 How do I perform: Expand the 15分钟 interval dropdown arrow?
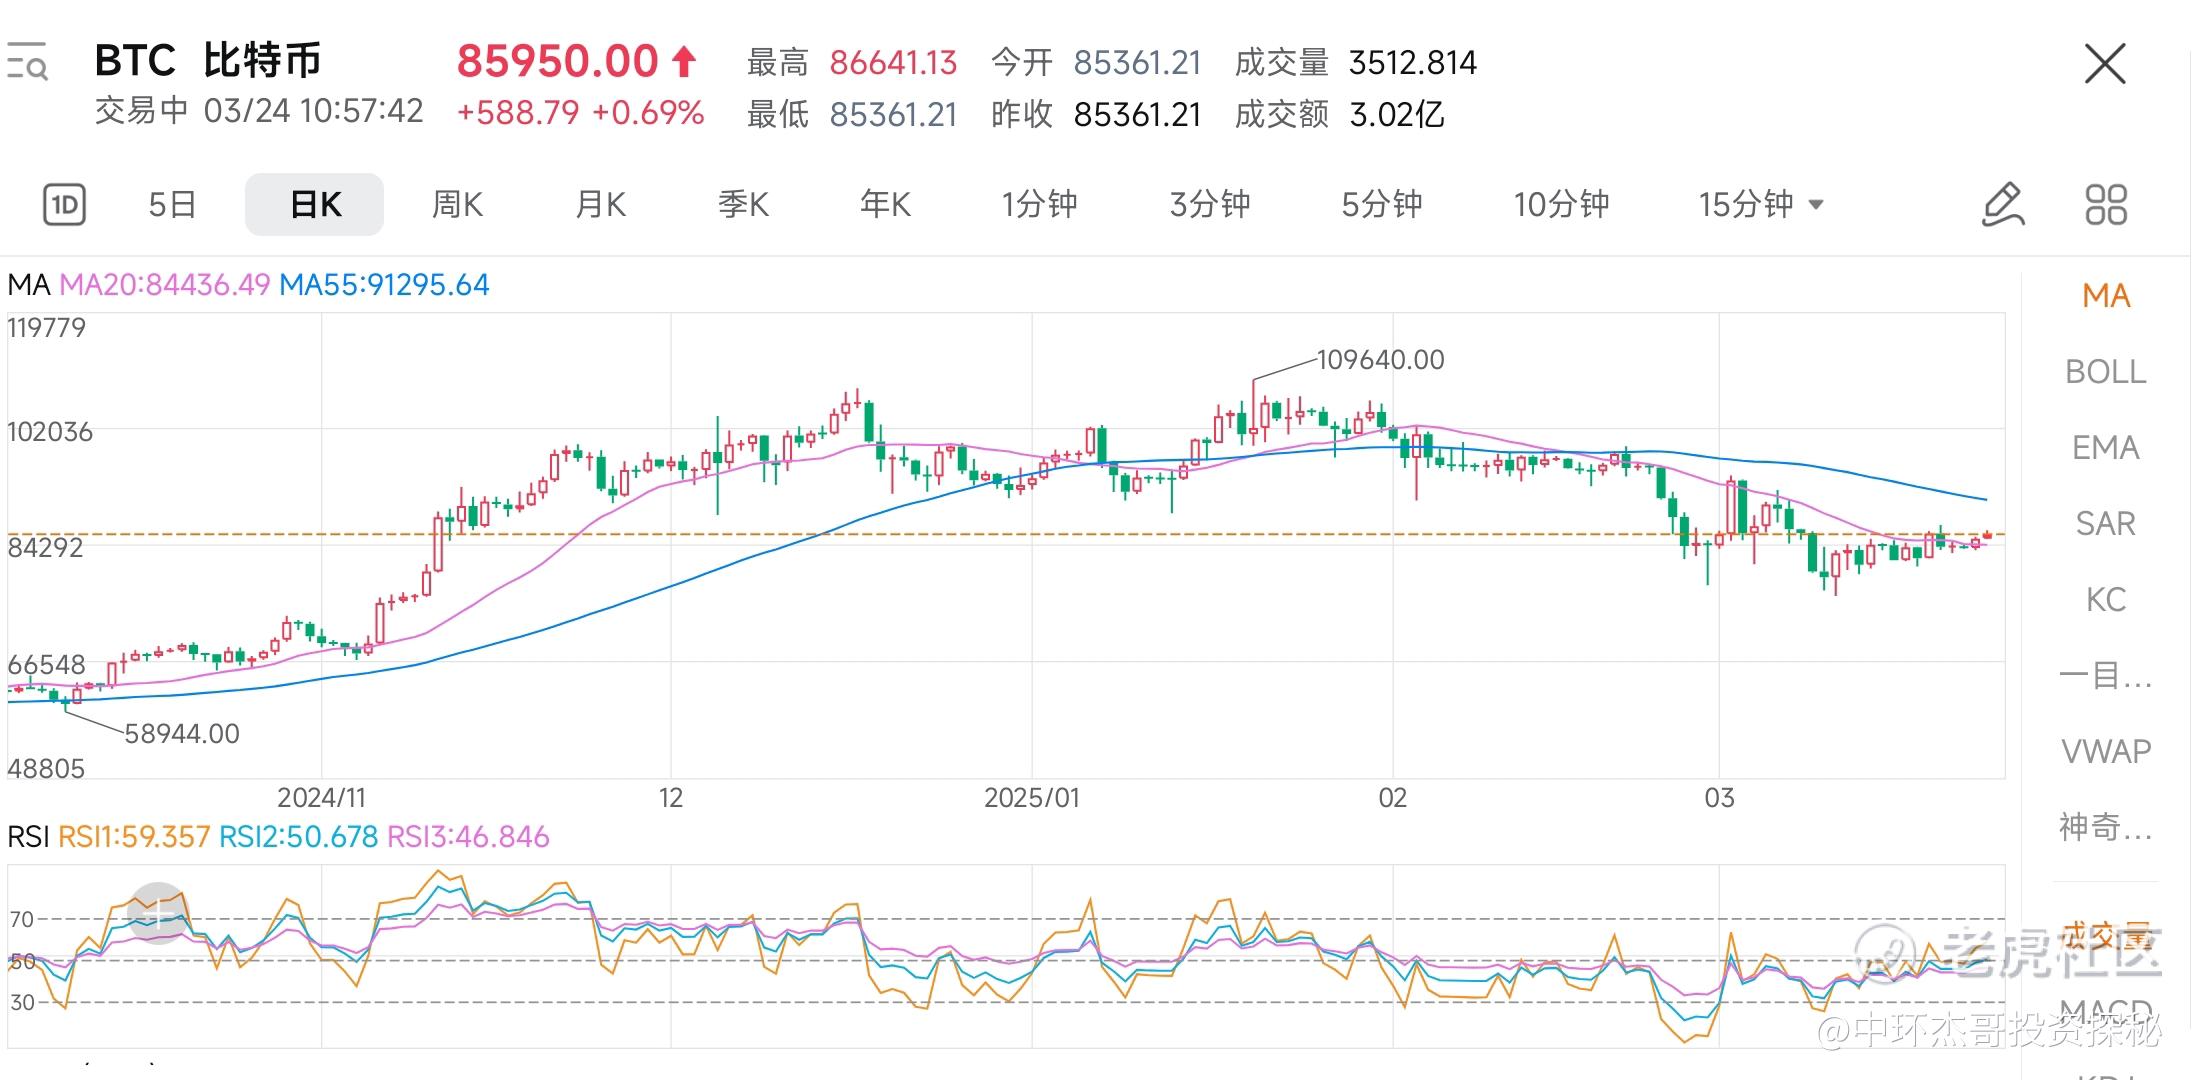tap(1816, 205)
